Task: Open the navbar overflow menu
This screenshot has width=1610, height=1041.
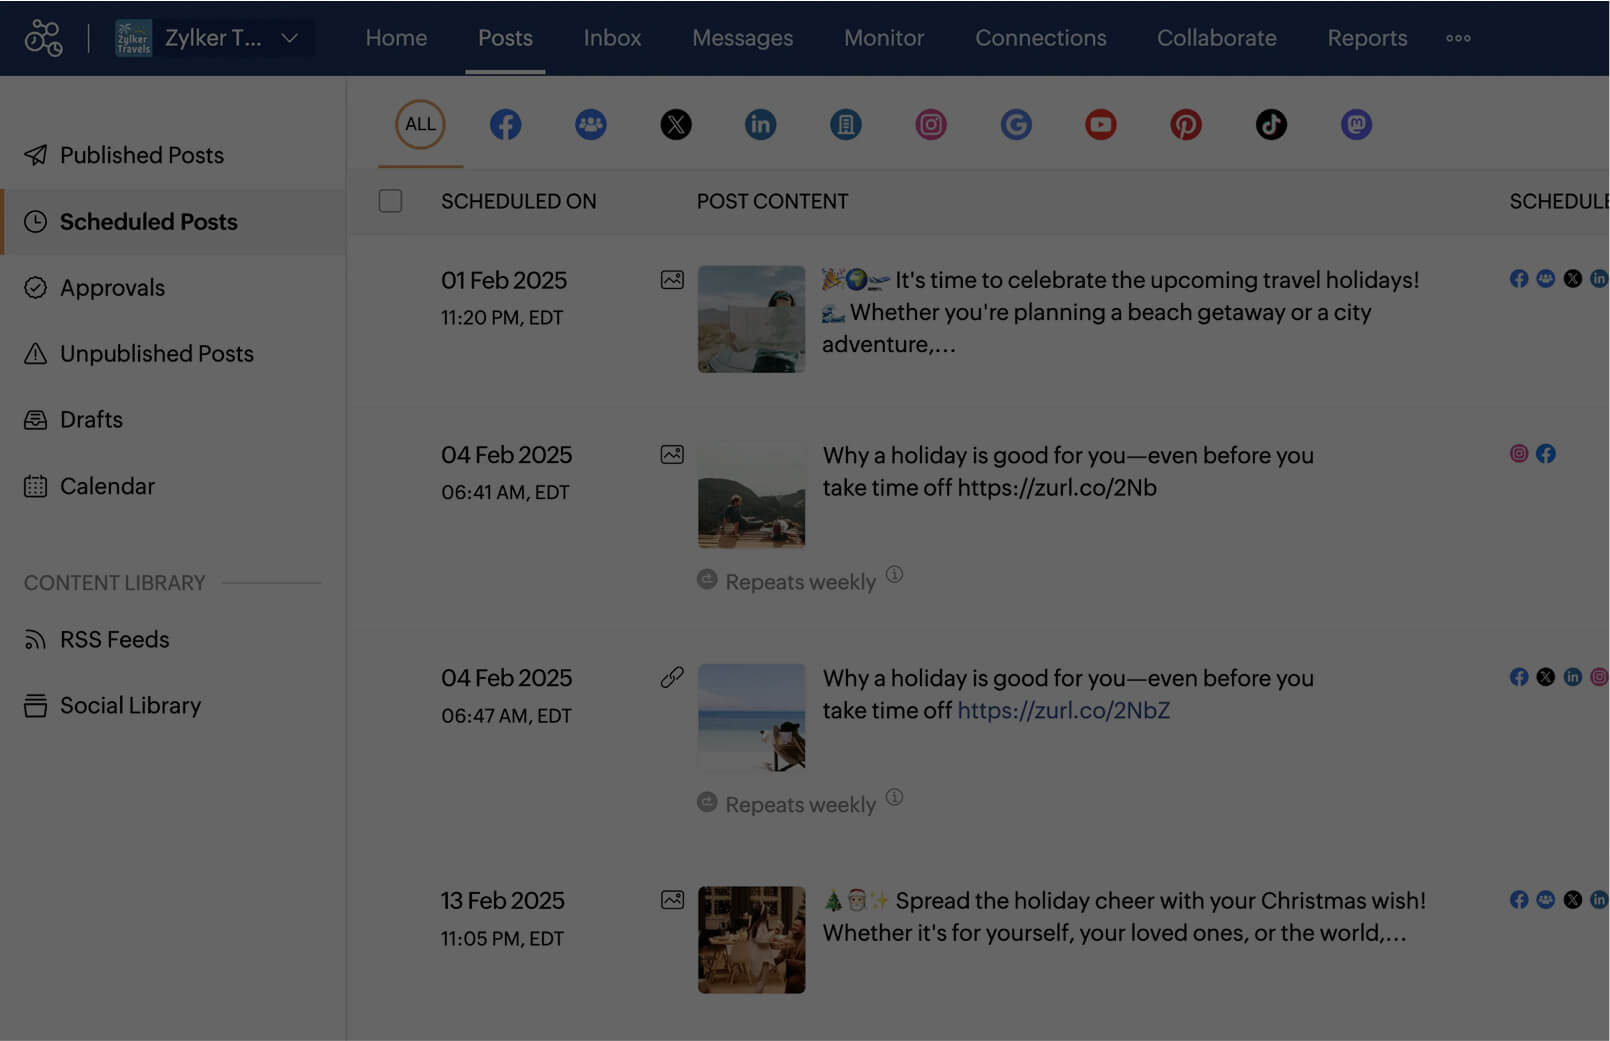Action: click(1458, 38)
